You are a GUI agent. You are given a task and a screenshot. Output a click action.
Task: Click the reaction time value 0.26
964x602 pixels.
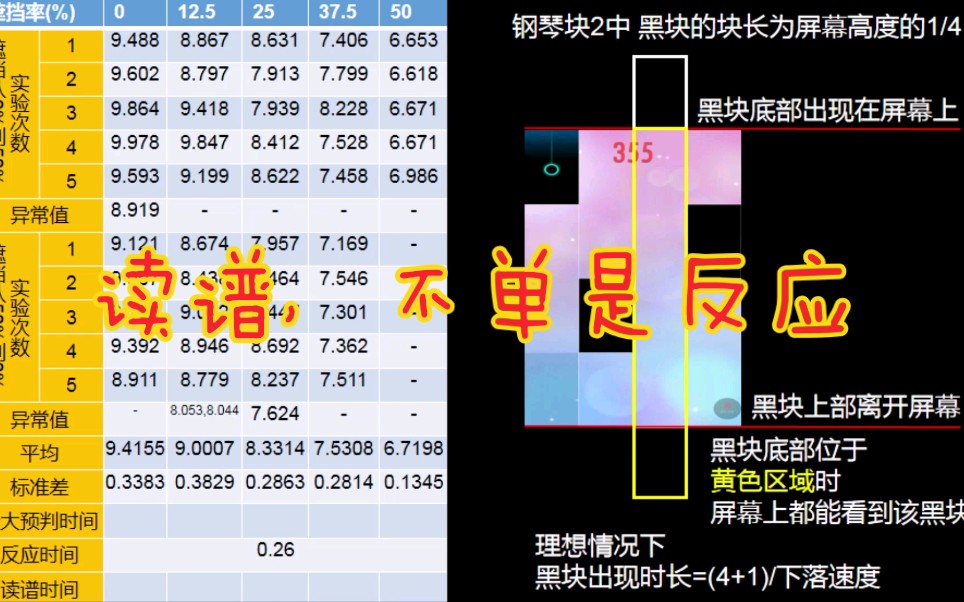pyautogui.click(x=275, y=550)
